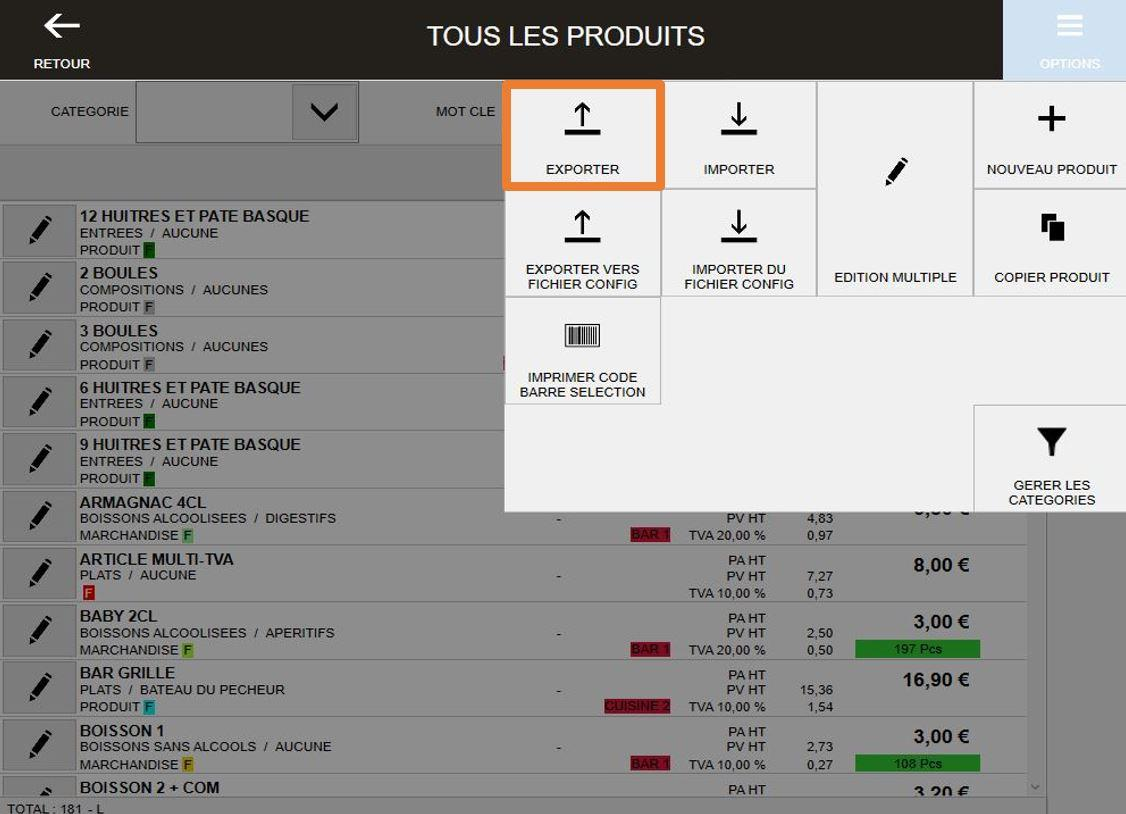Create a NOUVEAU PRODUIT
1126x814 pixels.
1051,136
